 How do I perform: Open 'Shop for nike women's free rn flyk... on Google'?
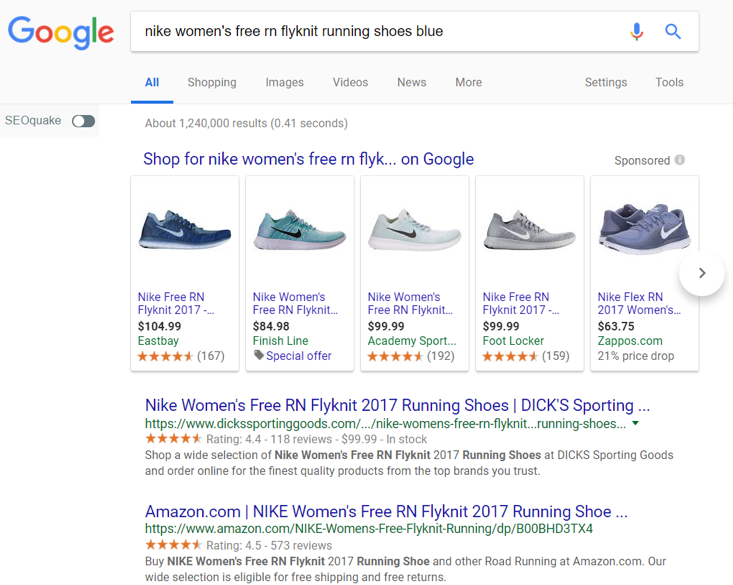pyautogui.click(x=308, y=159)
